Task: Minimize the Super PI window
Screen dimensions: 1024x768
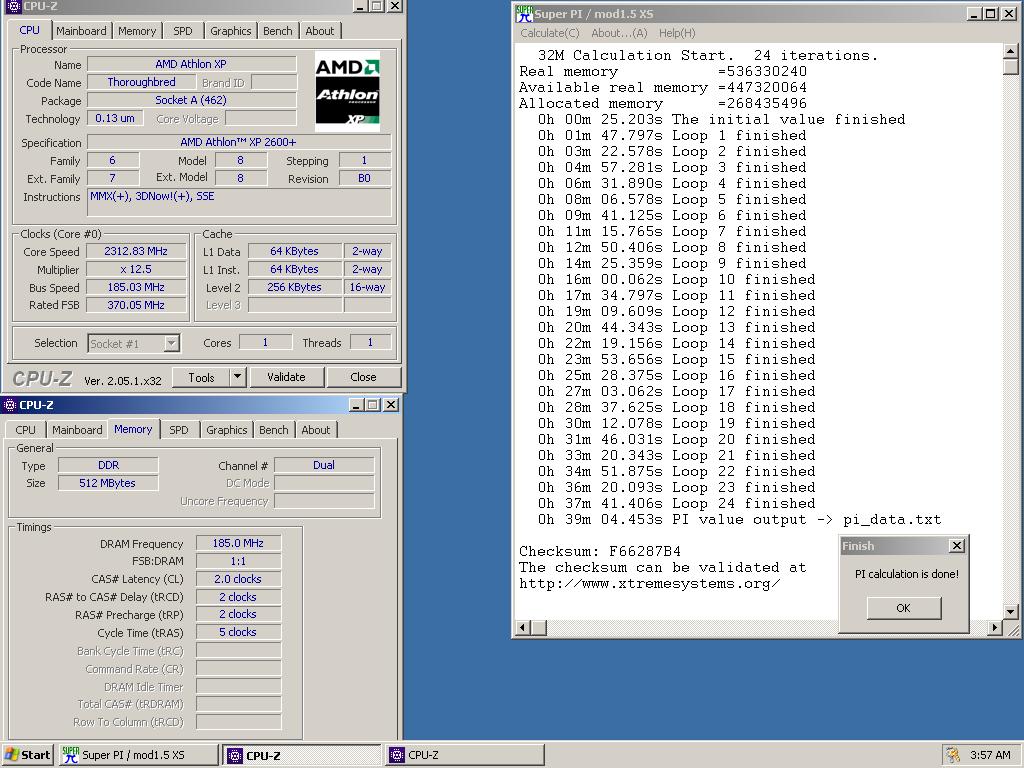Action: click(x=974, y=13)
